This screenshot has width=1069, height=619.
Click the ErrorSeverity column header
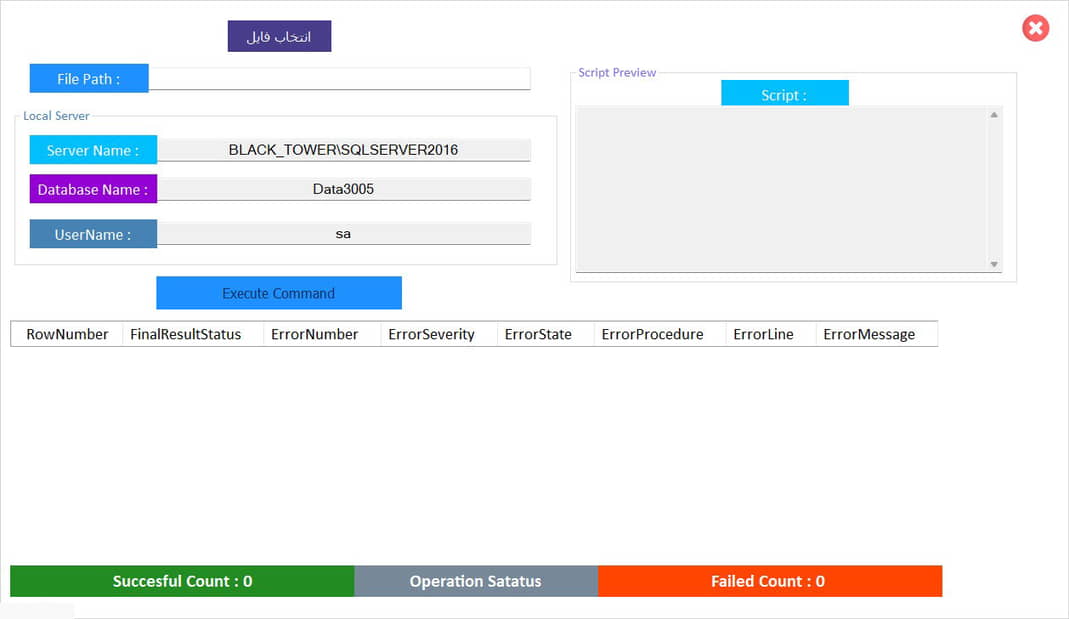pos(431,334)
